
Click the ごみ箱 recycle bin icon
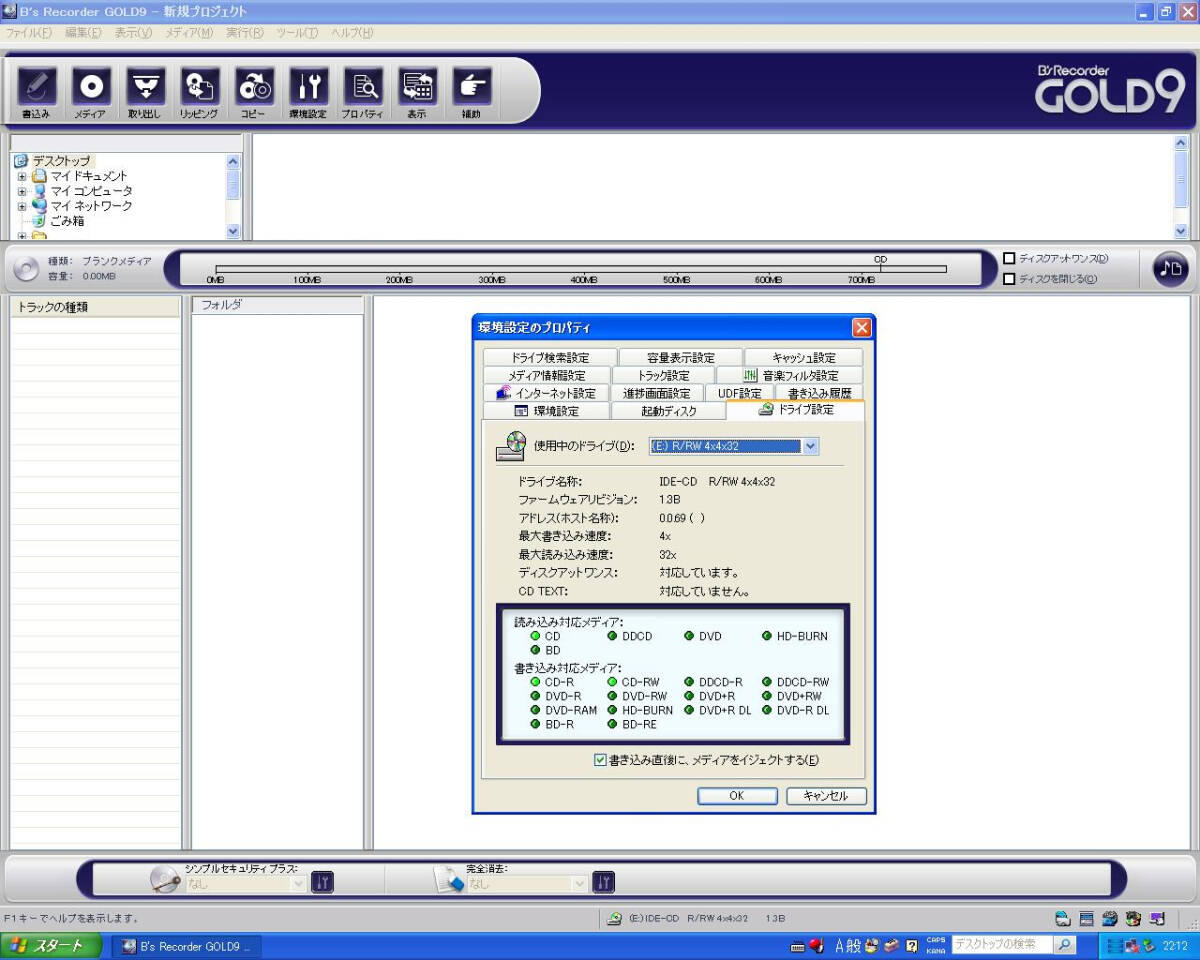[x=40, y=221]
